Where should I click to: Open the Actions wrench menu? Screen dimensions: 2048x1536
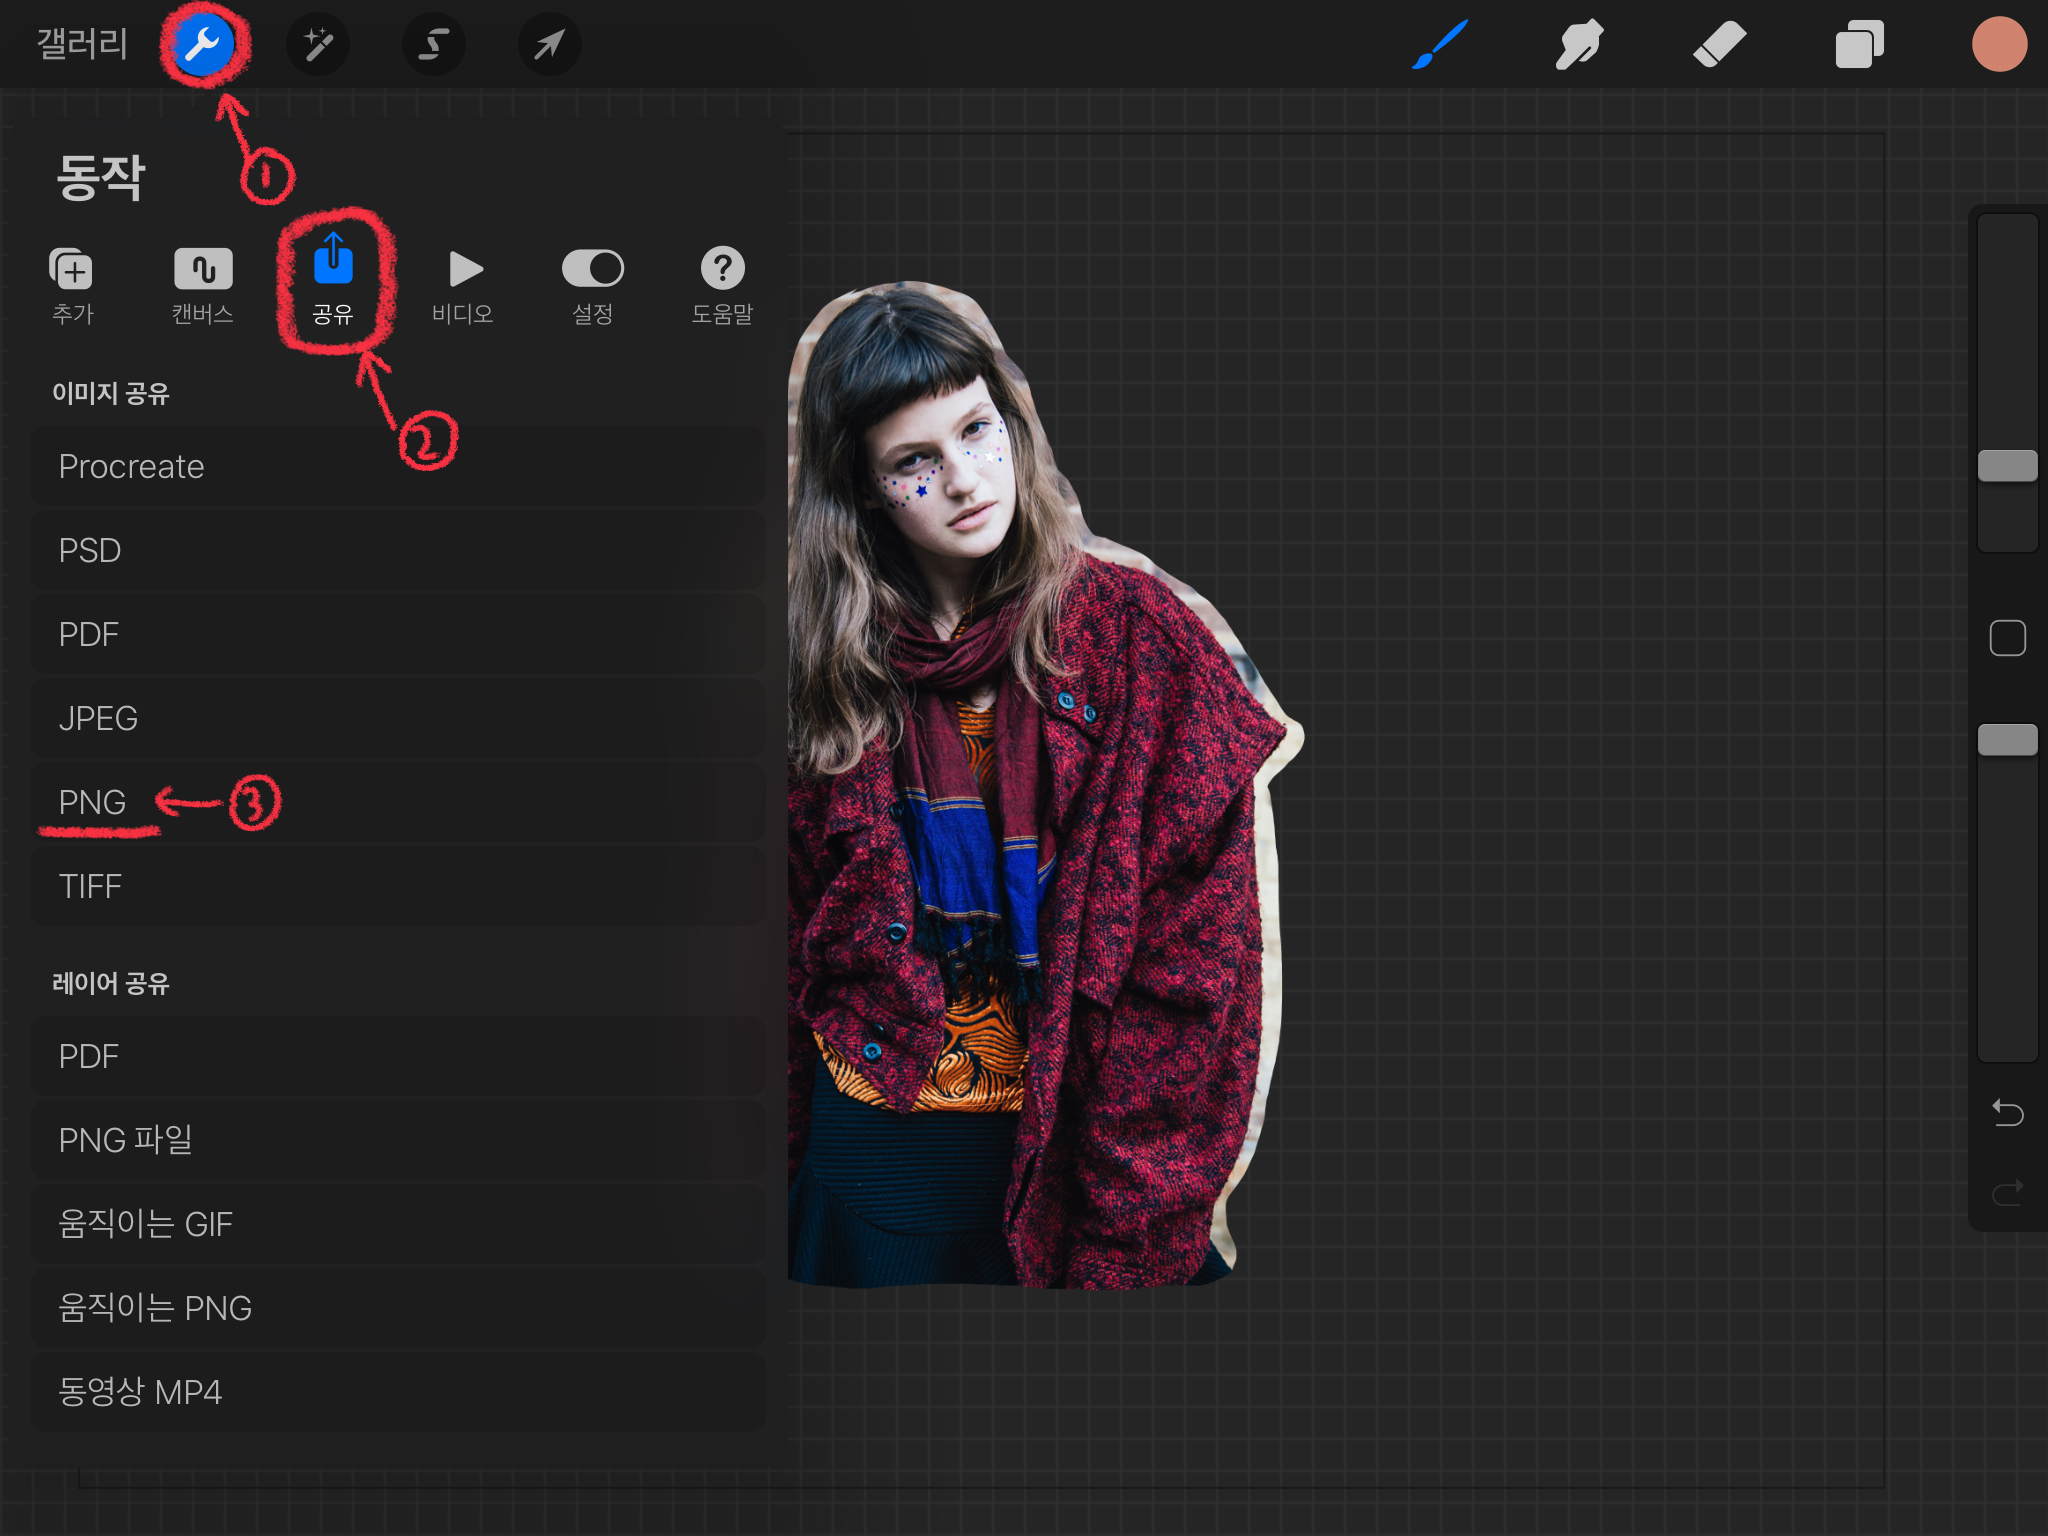204,44
